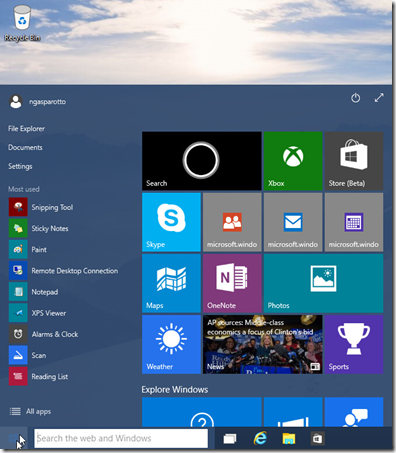Launch Notepad icon

pos(18,292)
